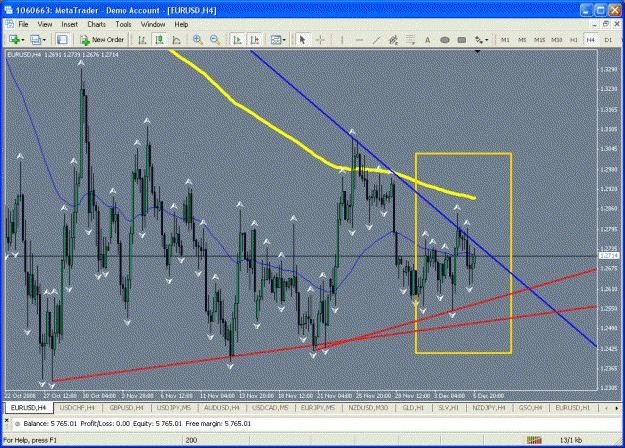Select the rectangle shape tool
Image resolution: width=625 pixels, height=448 pixels.
click(462, 39)
